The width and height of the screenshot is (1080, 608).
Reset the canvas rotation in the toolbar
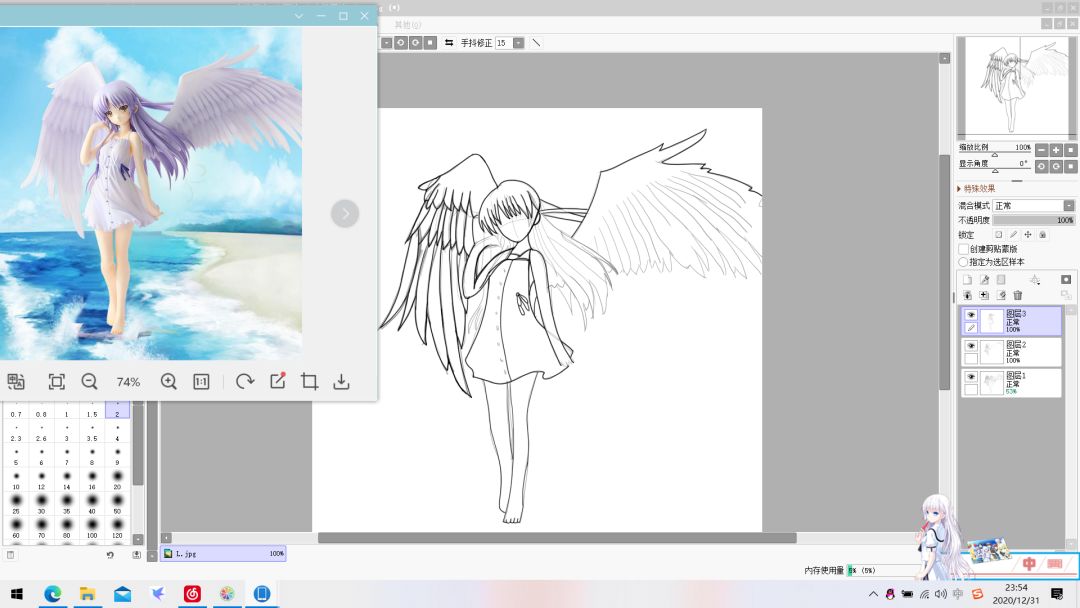click(430, 43)
